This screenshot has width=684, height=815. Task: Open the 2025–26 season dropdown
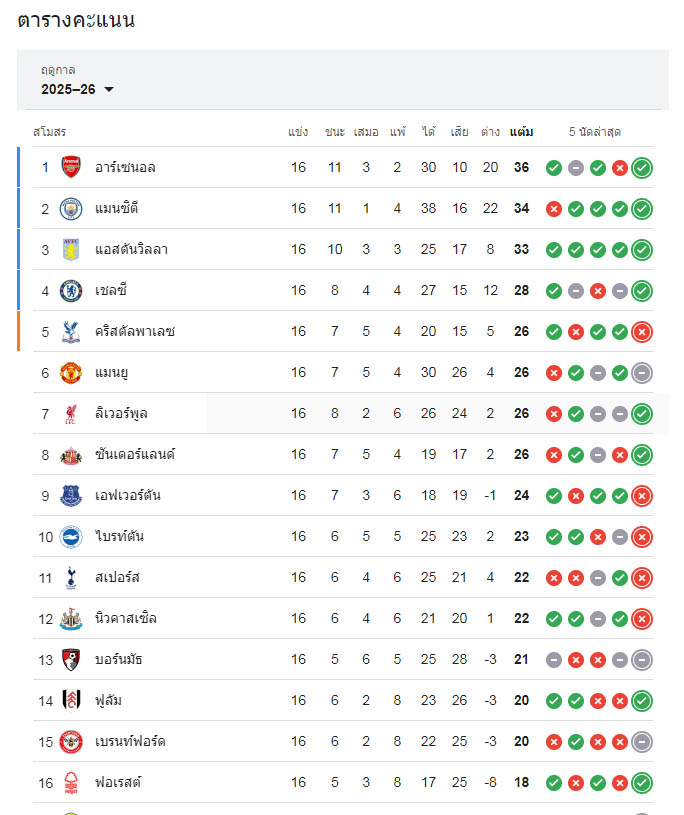click(x=78, y=89)
